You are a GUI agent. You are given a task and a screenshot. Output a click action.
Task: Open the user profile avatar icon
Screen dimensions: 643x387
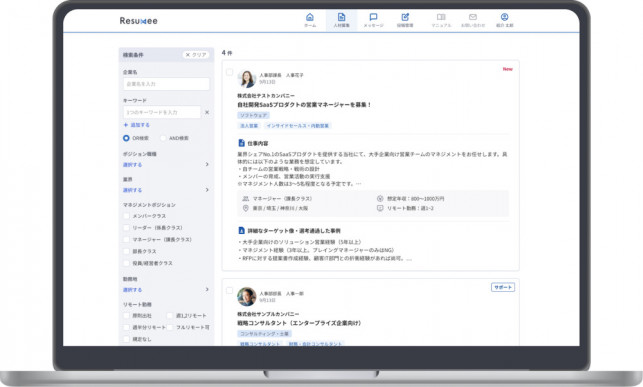tap(504, 17)
